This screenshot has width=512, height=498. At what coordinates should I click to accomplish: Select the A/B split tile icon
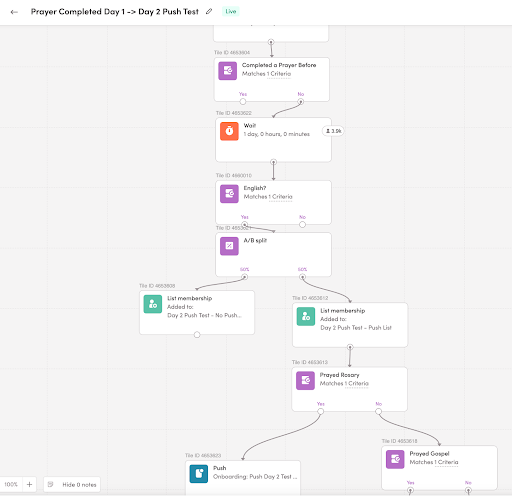click(229, 246)
